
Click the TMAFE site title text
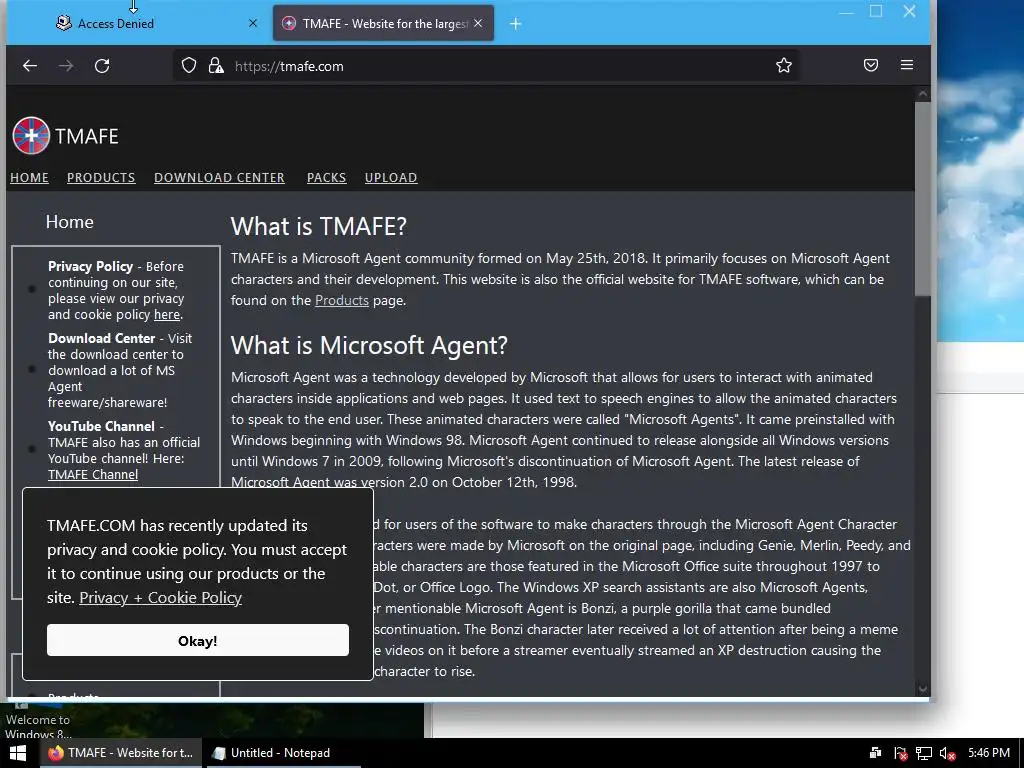[87, 136]
